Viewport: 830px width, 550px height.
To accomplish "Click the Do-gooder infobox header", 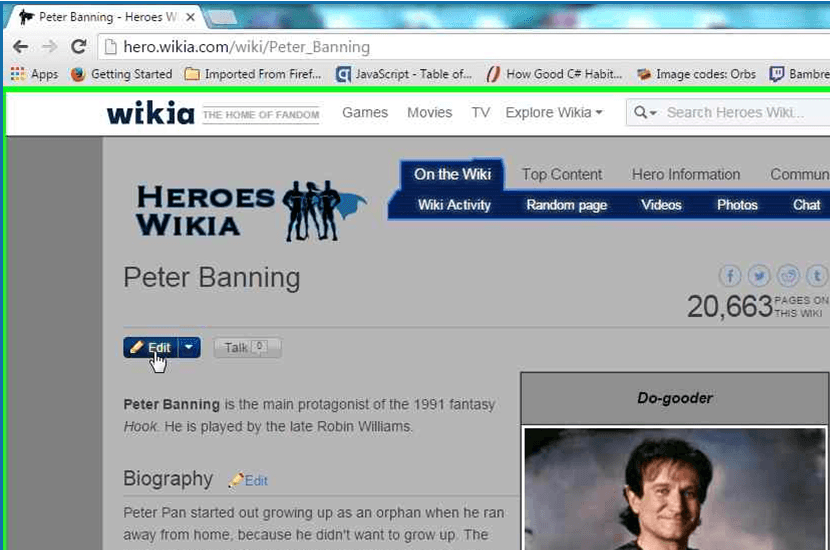I will pyautogui.click(x=674, y=398).
